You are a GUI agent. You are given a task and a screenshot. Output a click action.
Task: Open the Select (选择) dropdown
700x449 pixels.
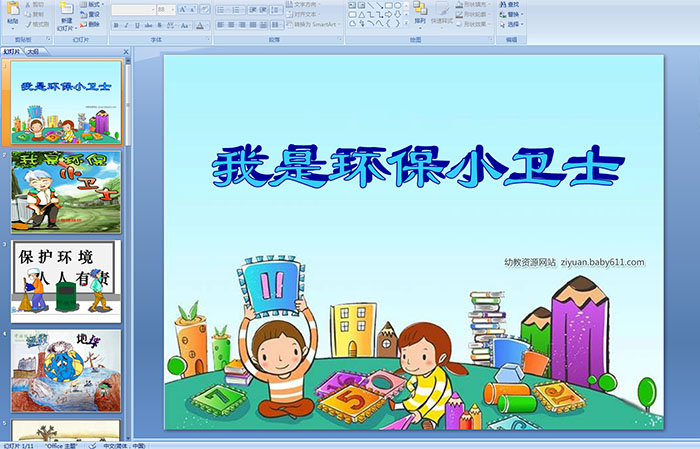[x=512, y=24]
